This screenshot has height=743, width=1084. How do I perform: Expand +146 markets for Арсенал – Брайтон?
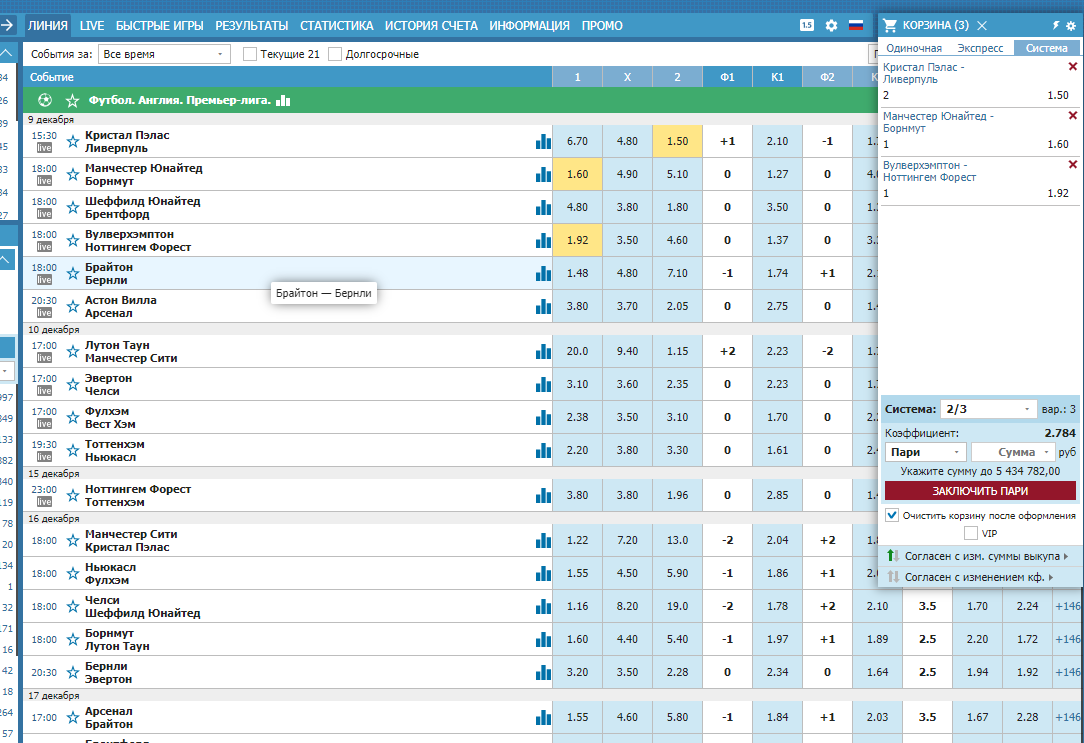point(1068,717)
